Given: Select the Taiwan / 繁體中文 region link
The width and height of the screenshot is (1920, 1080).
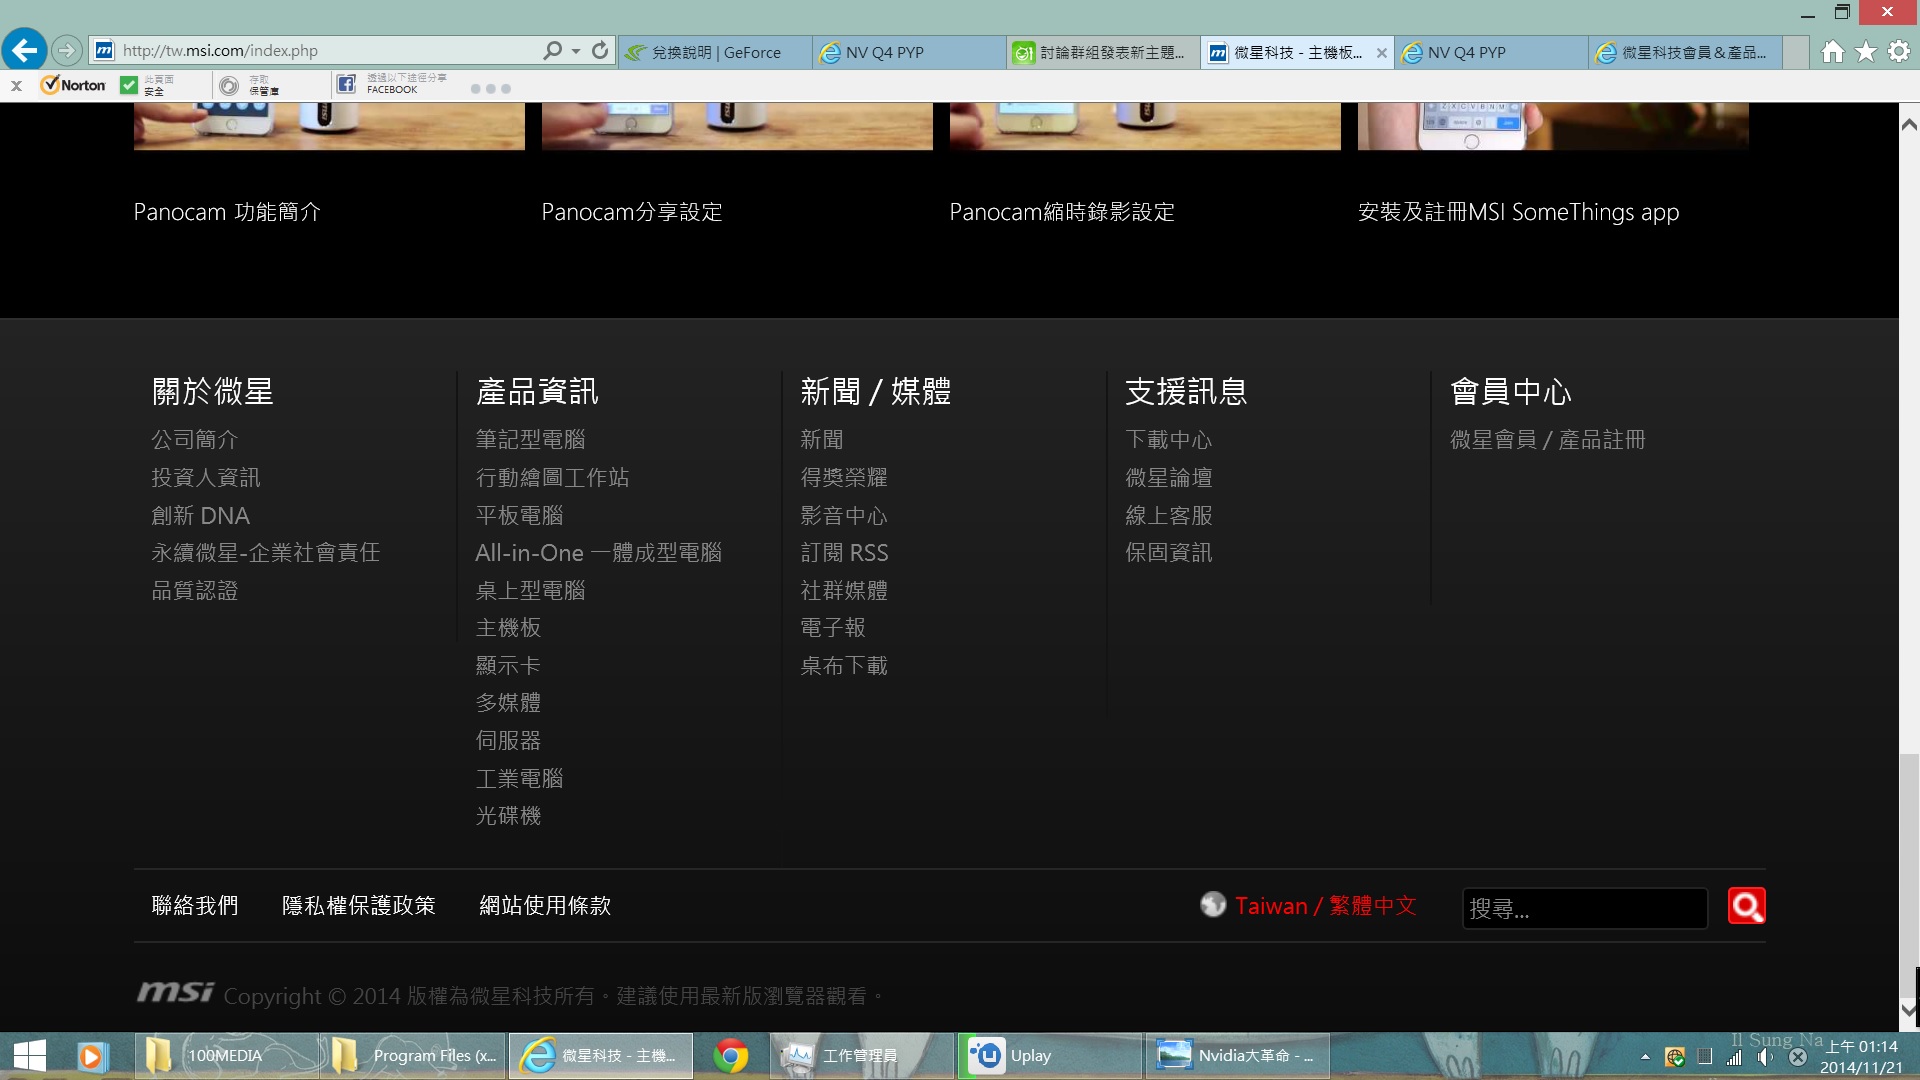Looking at the screenshot, I should (x=1326, y=906).
